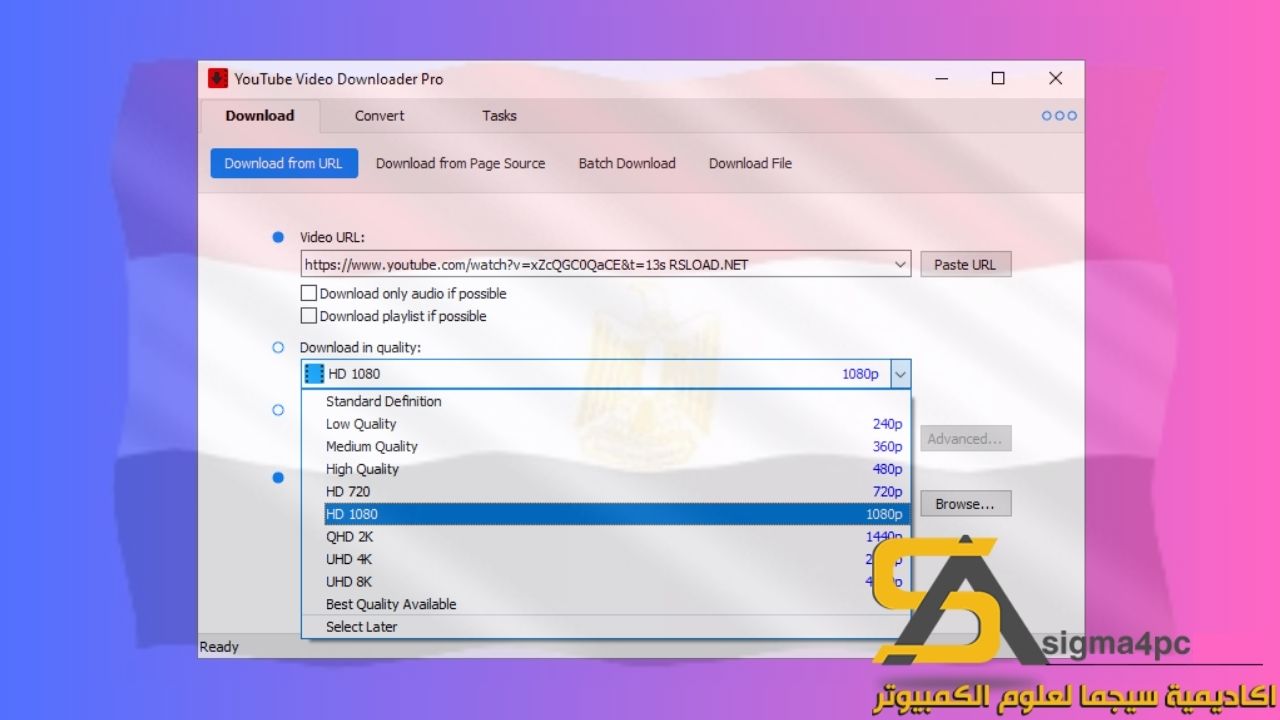
Task: Close the YouTube Video Downloader Pro window
Action: point(1055,78)
